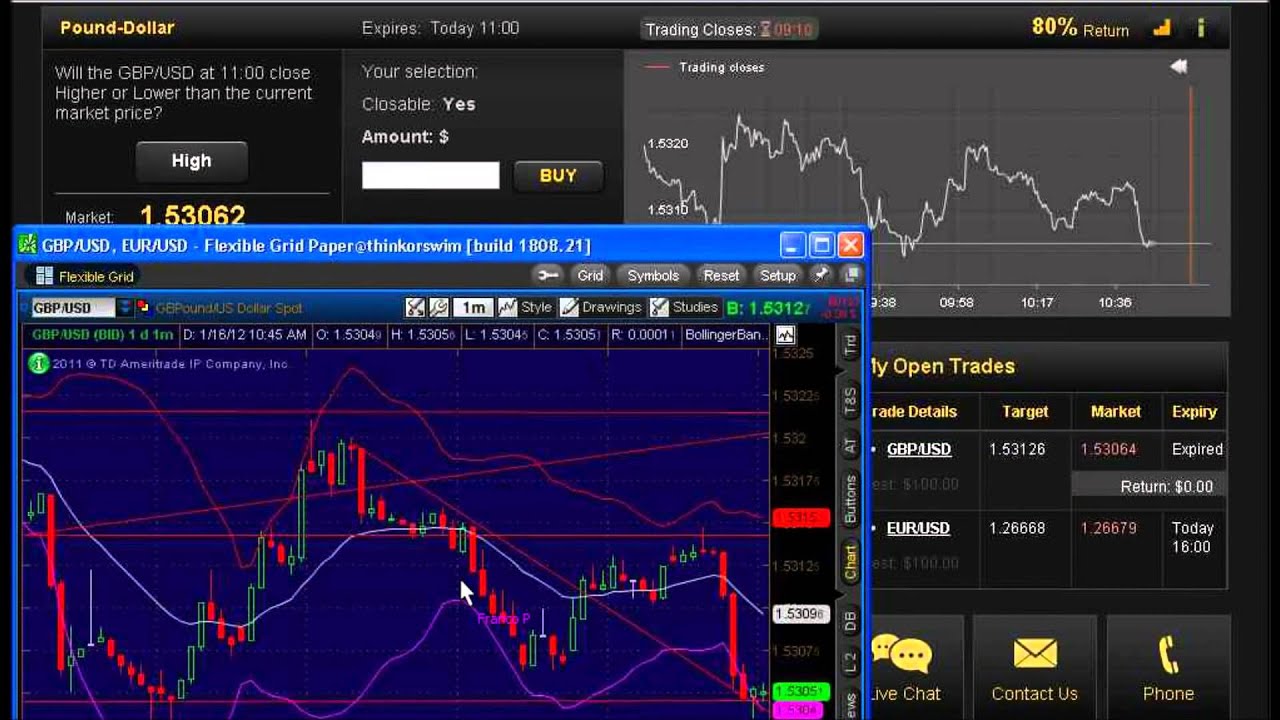1280x720 pixels.
Task: Click the Flexible Grid layout icon
Action: point(44,276)
